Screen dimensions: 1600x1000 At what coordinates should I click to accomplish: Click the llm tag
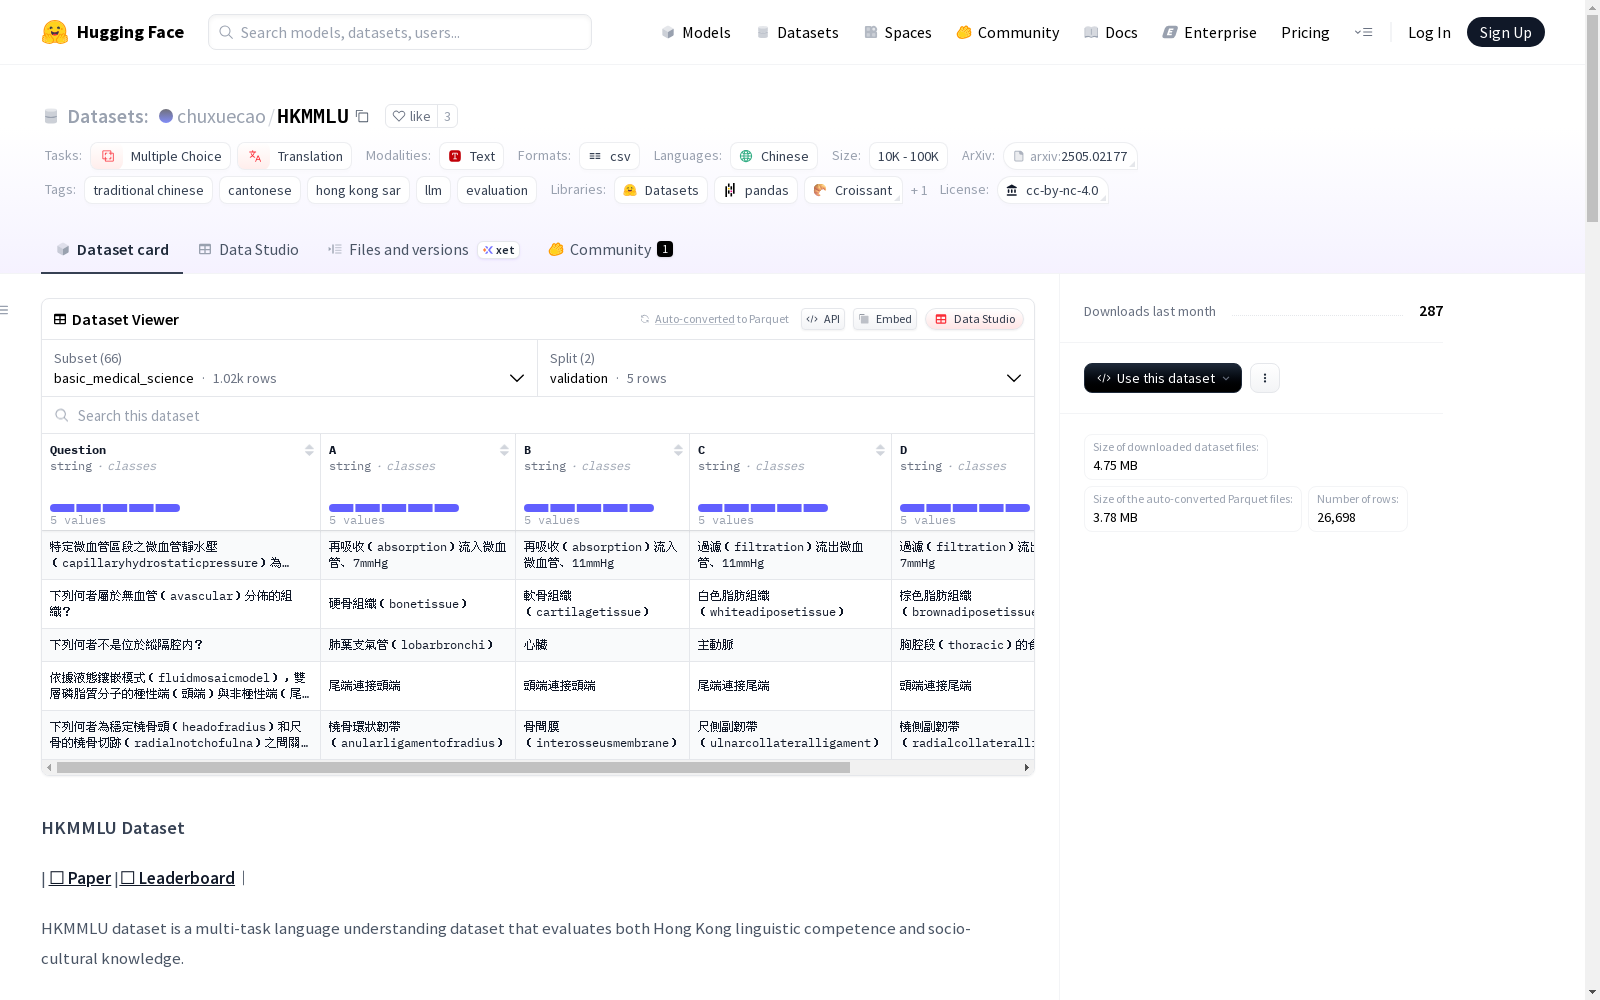click(x=433, y=190)
